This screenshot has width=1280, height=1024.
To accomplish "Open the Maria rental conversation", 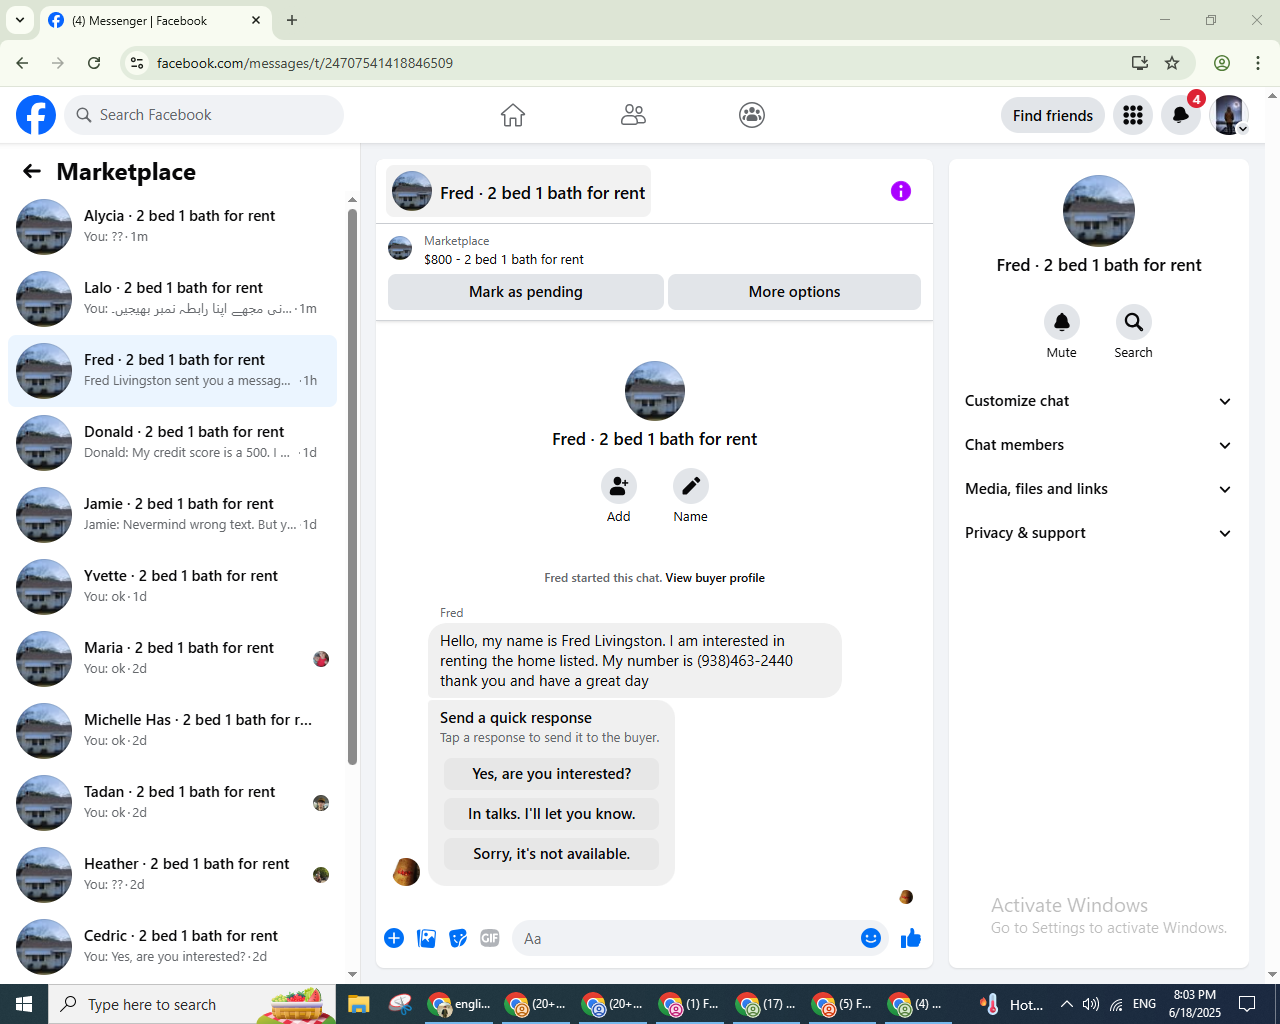I will coord(173,659).
